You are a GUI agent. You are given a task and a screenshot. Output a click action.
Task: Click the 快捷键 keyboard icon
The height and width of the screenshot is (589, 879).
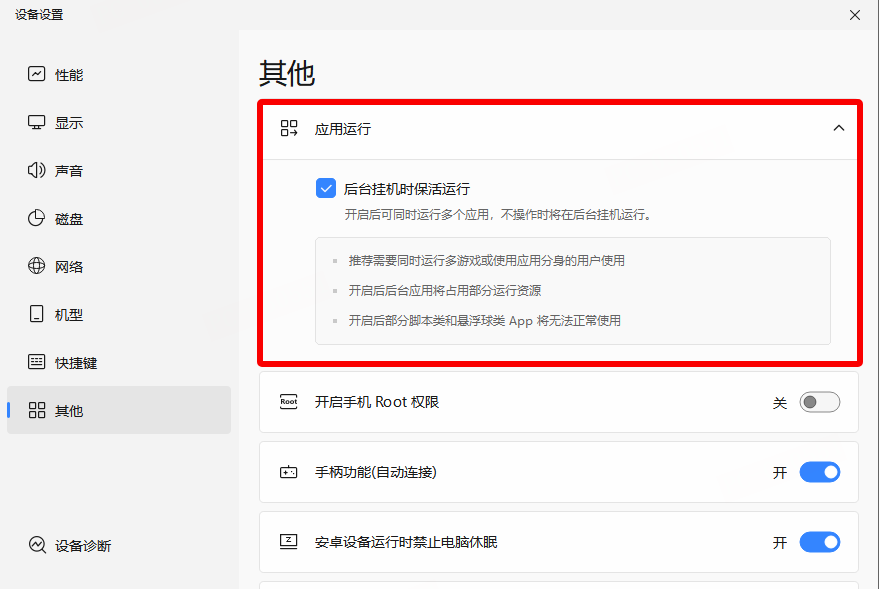(x=37, y=362)
